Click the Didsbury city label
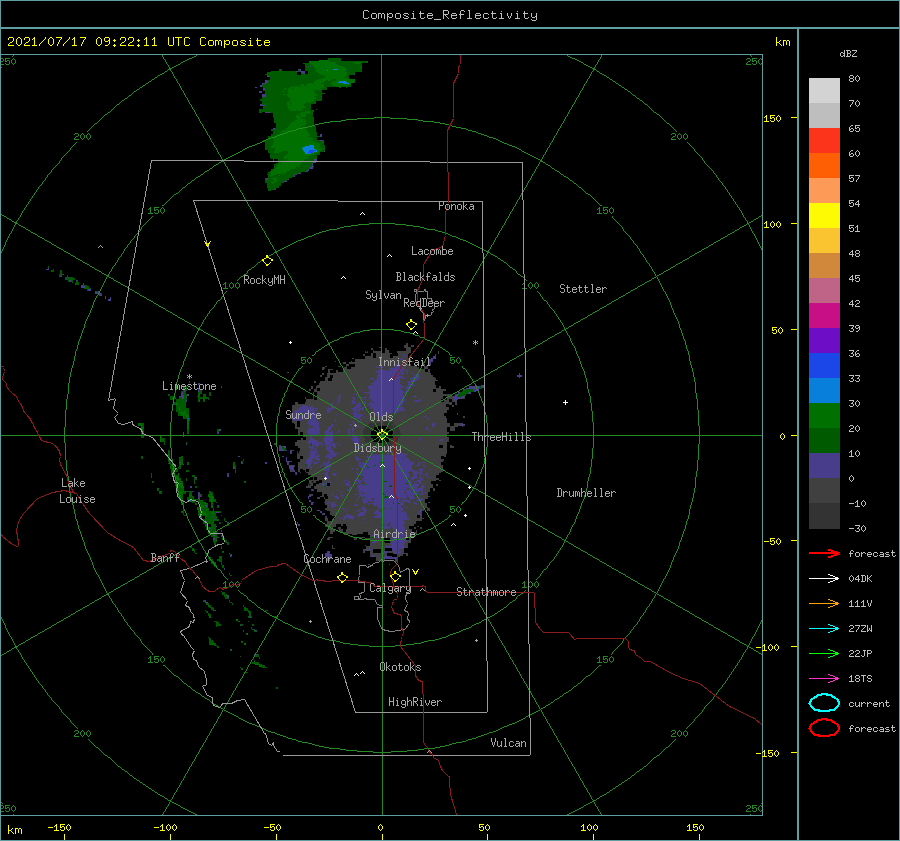The image size is (900, 841). [x=377, y=448]
